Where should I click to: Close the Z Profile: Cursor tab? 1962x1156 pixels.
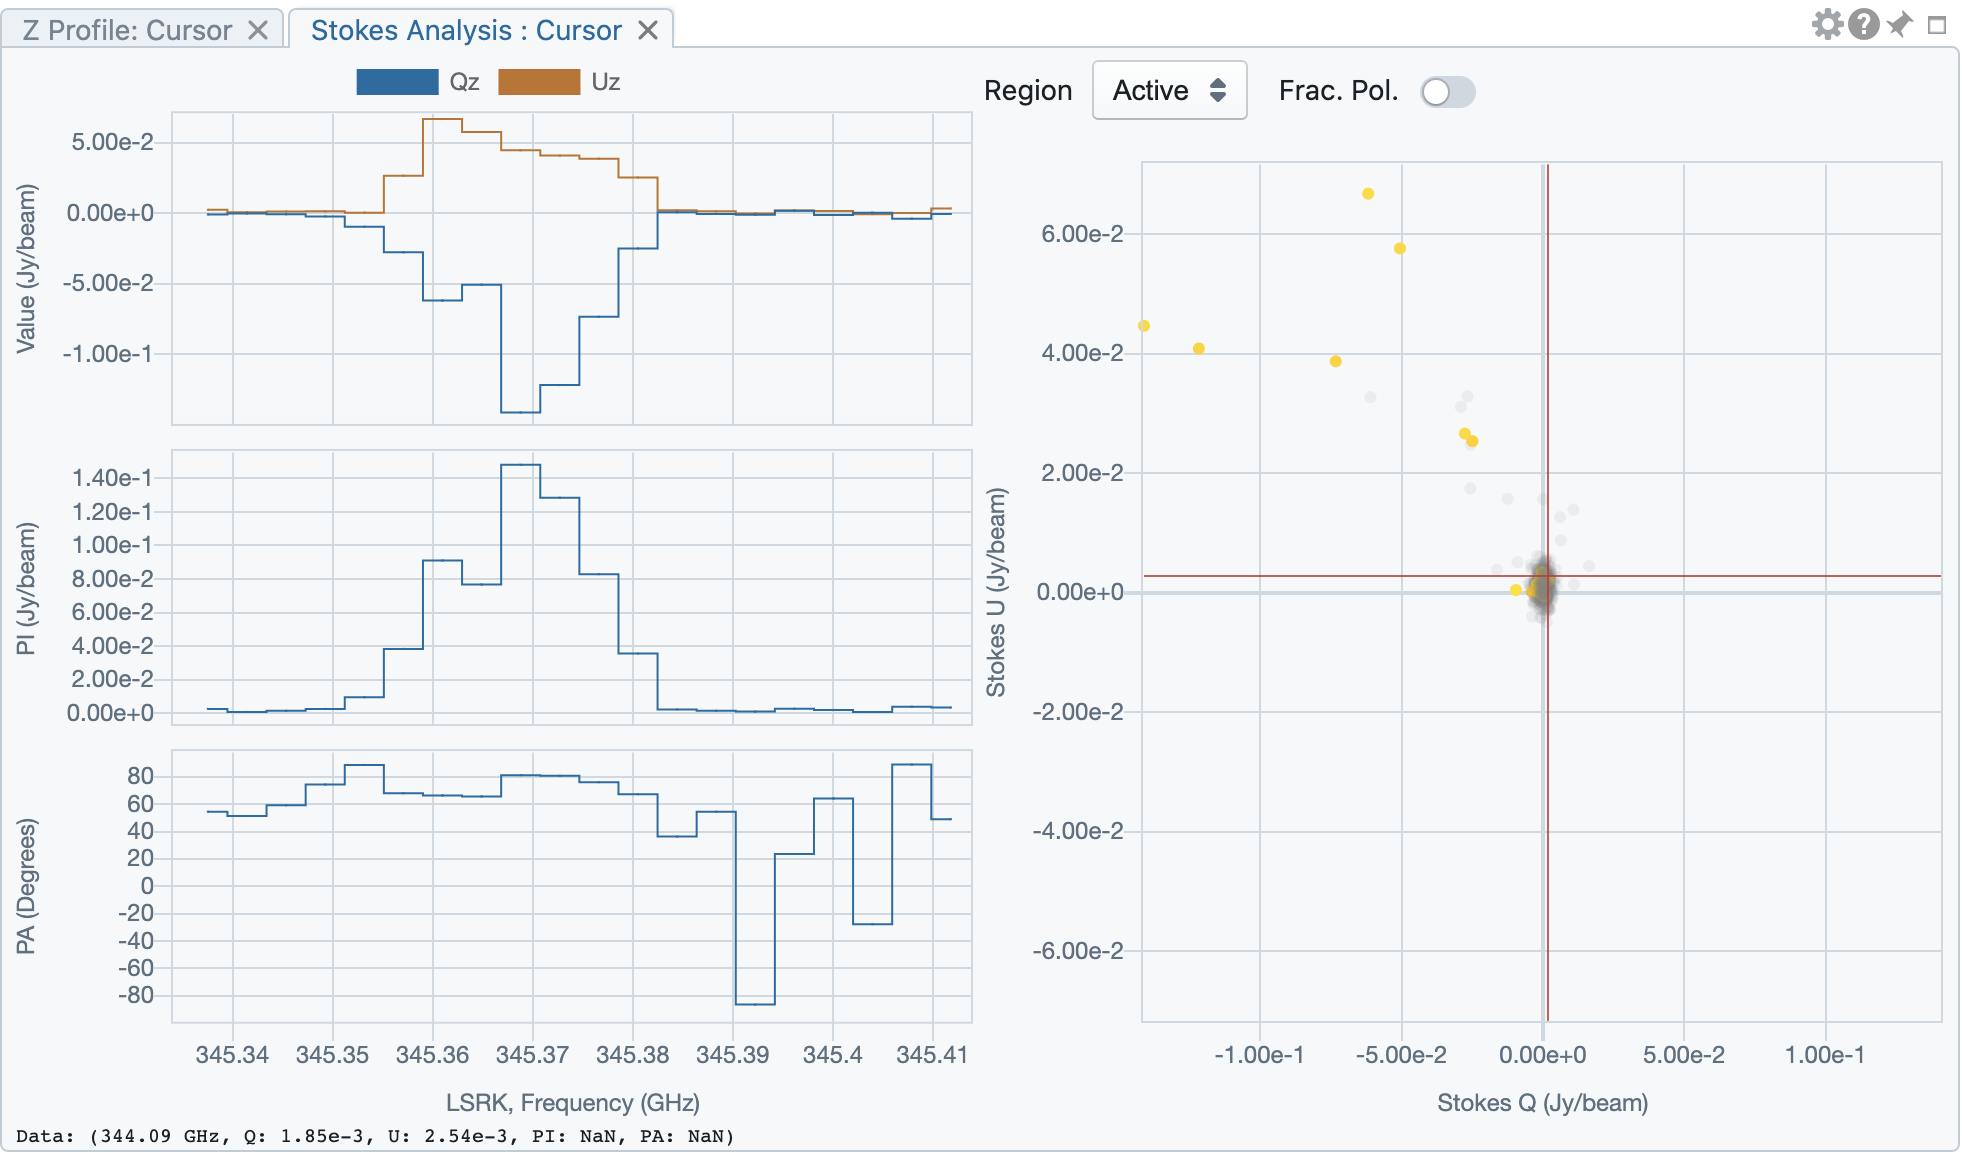pyautogui.click(x=258, y=30)
